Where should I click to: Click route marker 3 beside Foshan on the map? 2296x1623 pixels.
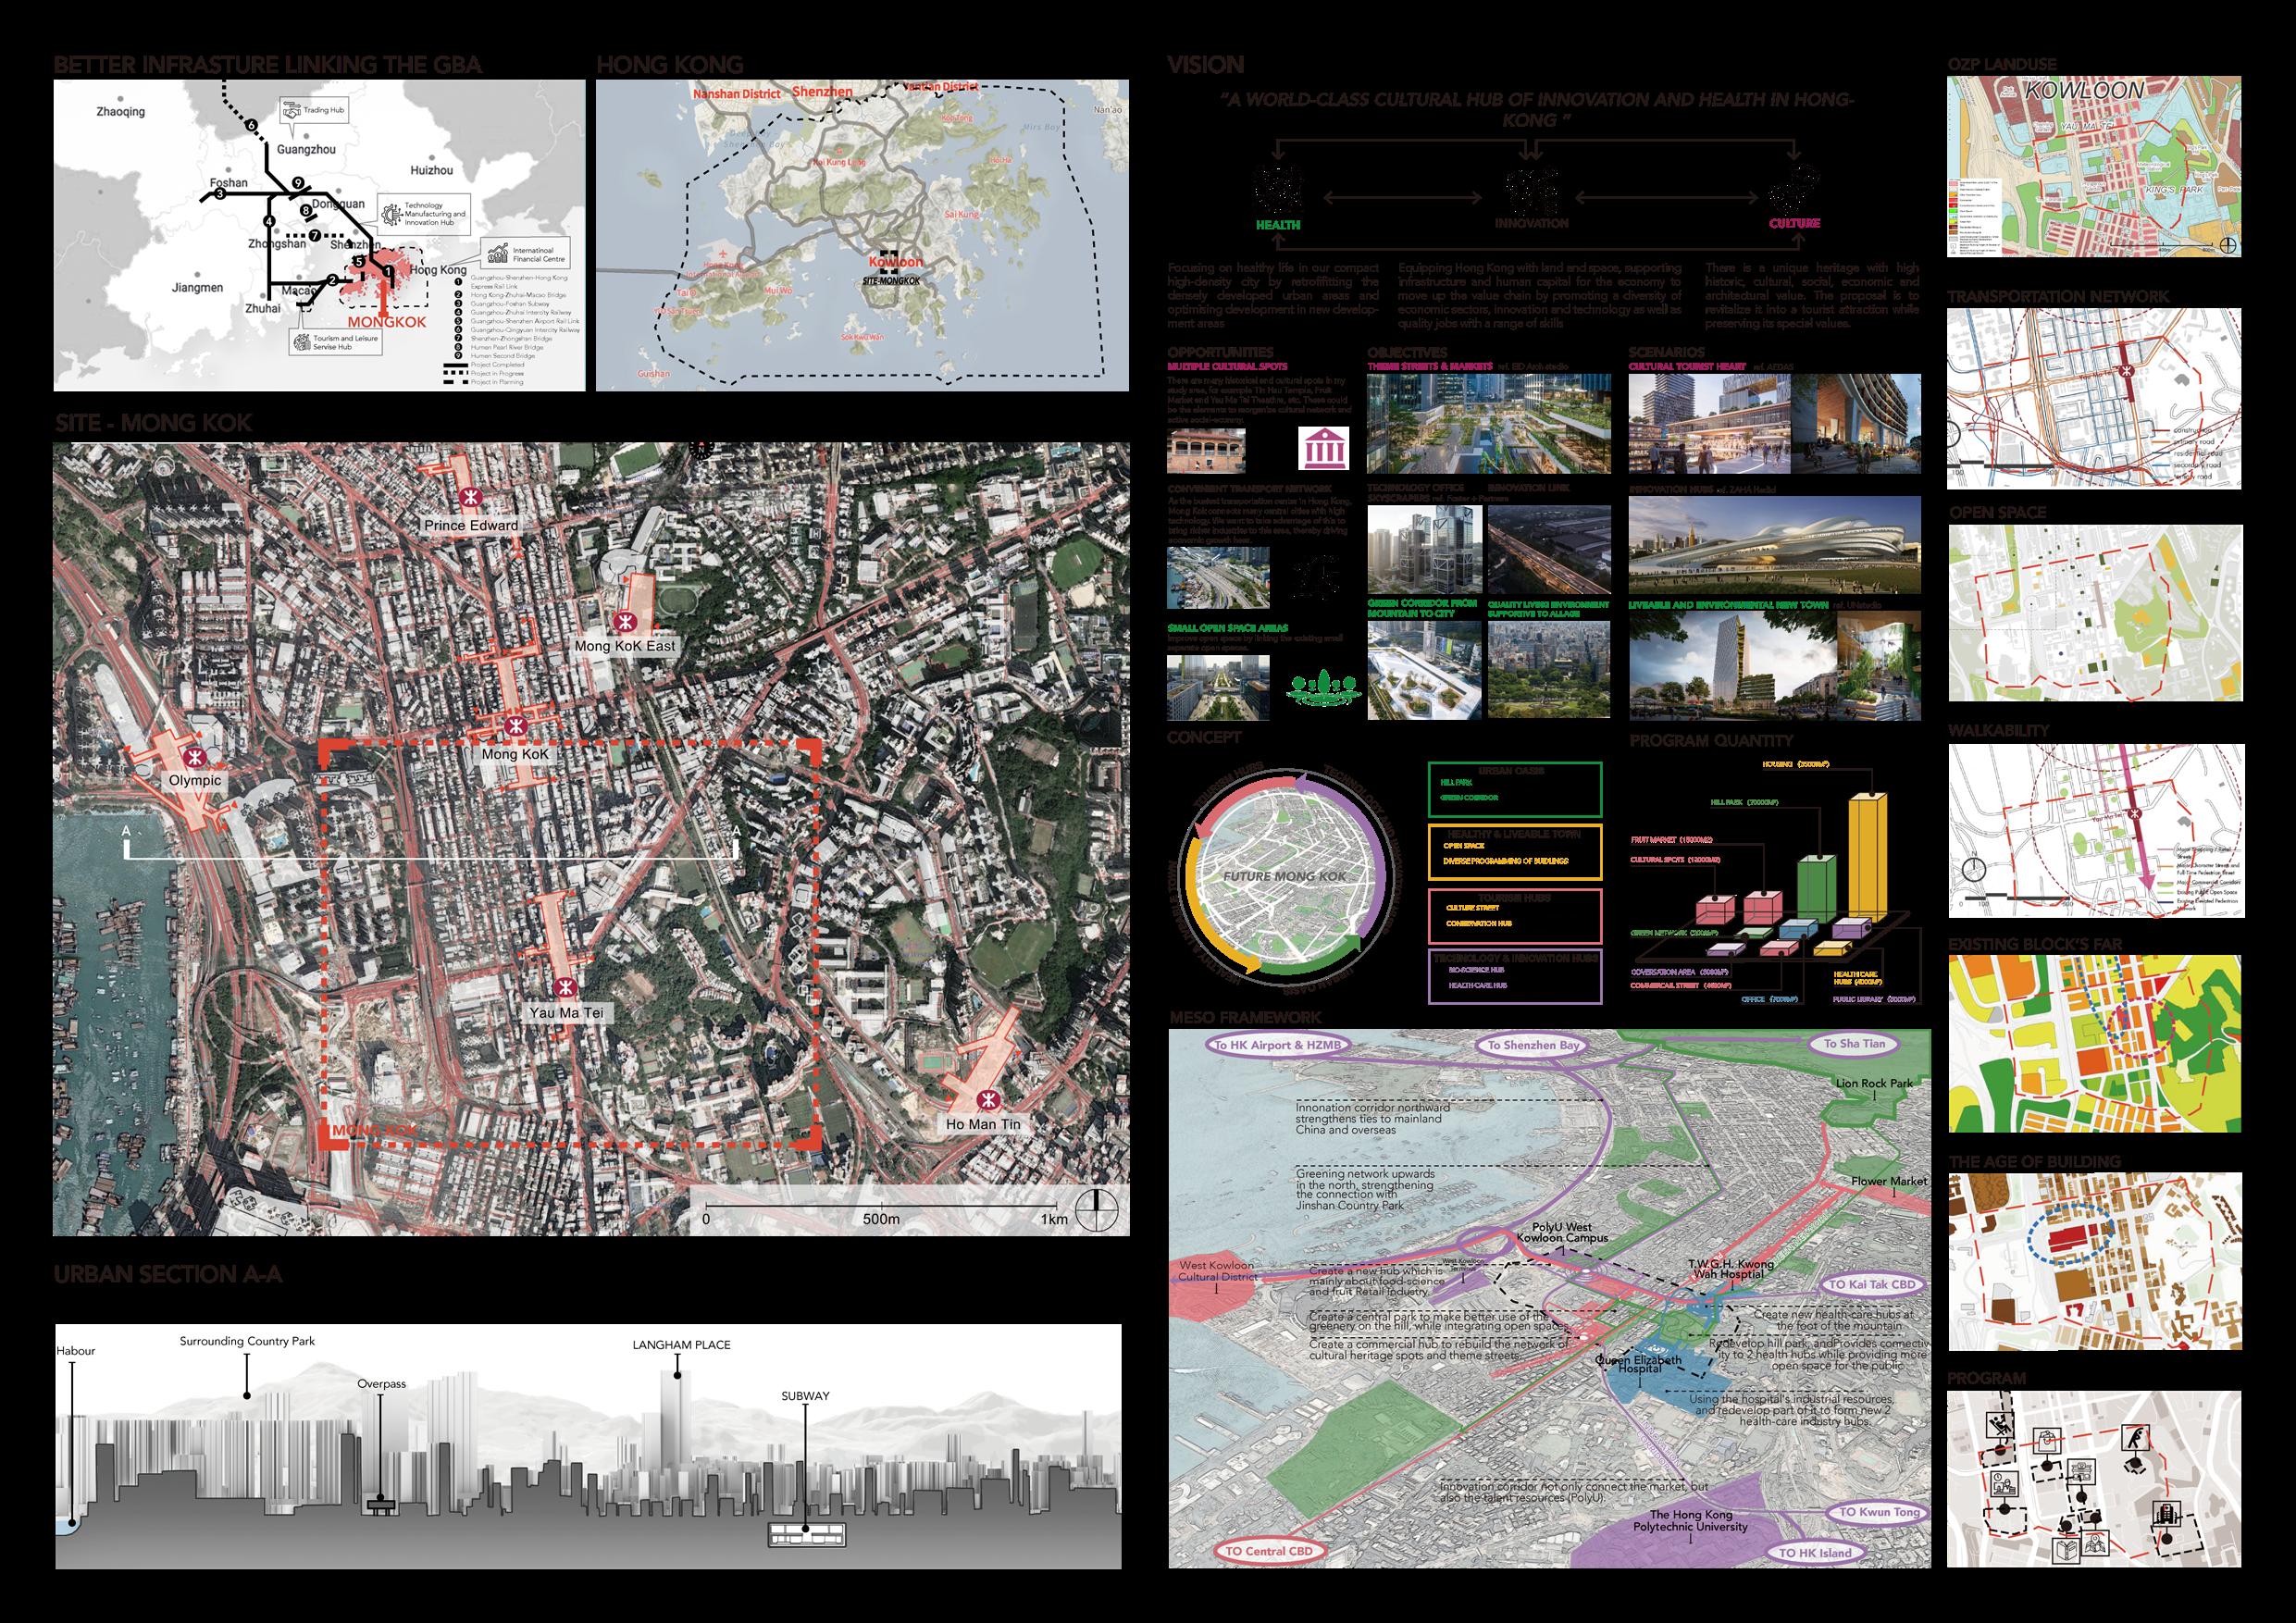pyautogui.click(x=220, y=194)
